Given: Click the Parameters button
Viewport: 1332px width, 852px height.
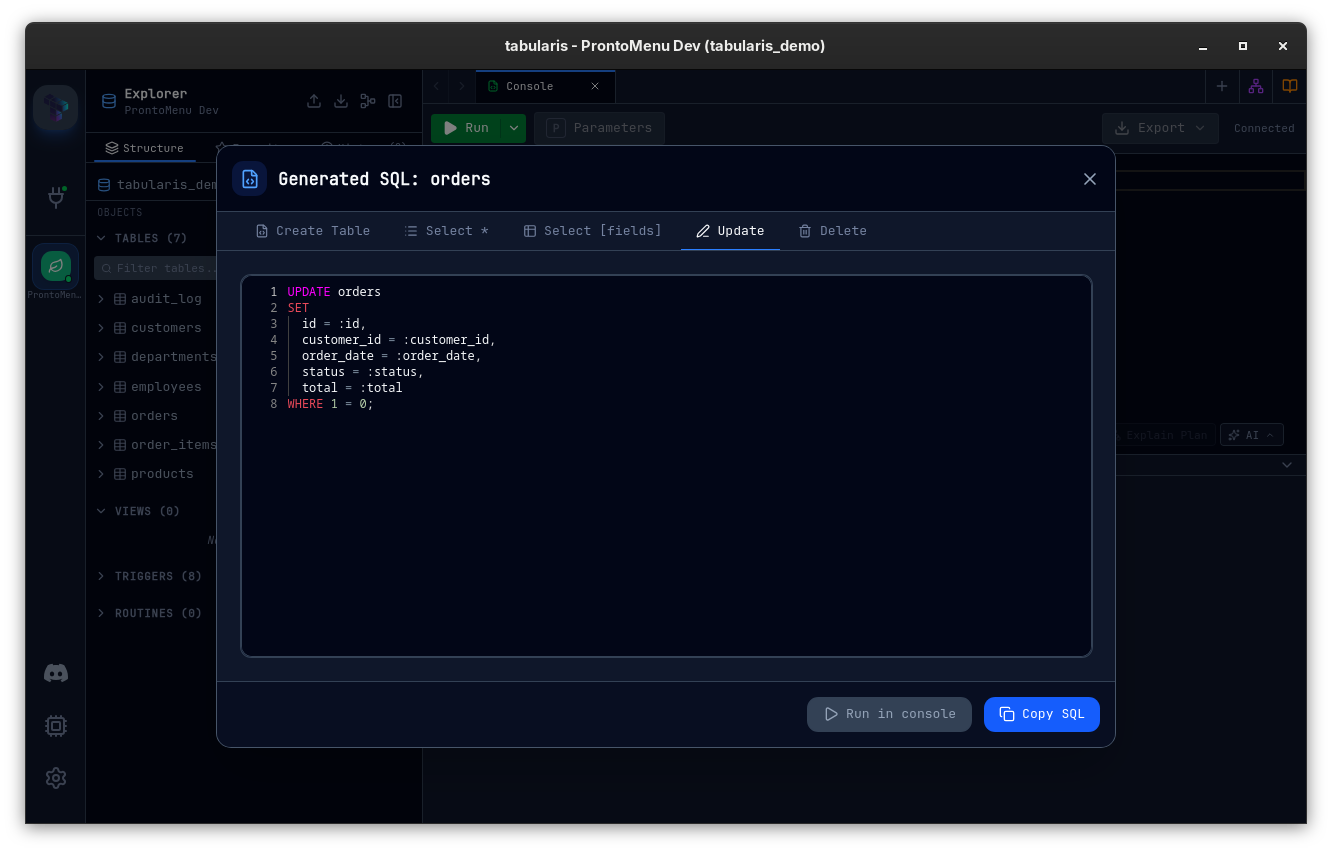Looking at the screenshot, I should click(x=599, y=128).
